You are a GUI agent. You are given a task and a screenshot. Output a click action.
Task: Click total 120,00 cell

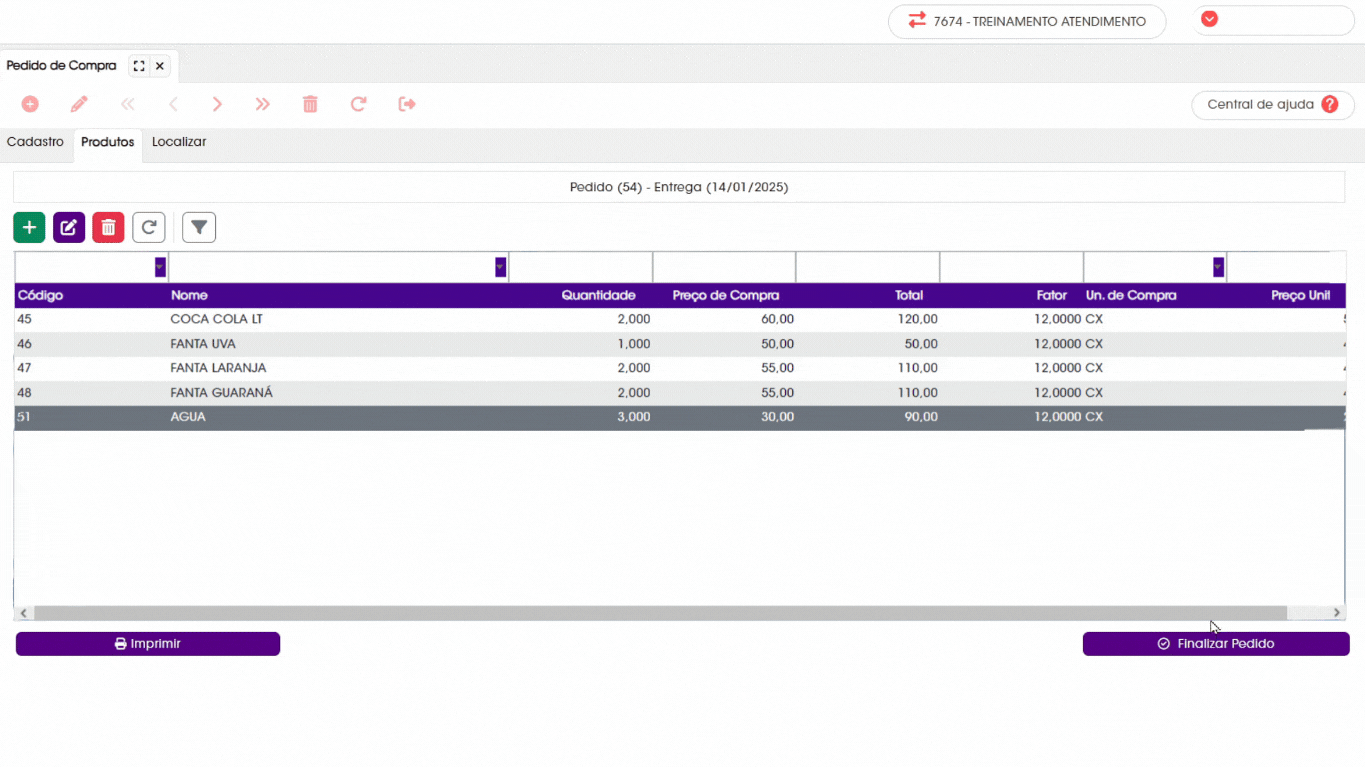pos(868,320)
